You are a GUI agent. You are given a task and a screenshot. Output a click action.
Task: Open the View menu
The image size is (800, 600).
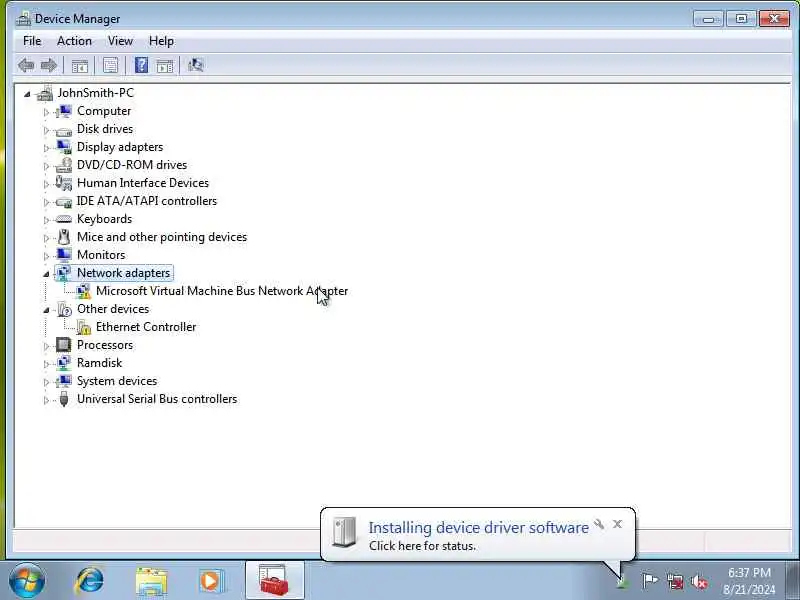[120, 41]
